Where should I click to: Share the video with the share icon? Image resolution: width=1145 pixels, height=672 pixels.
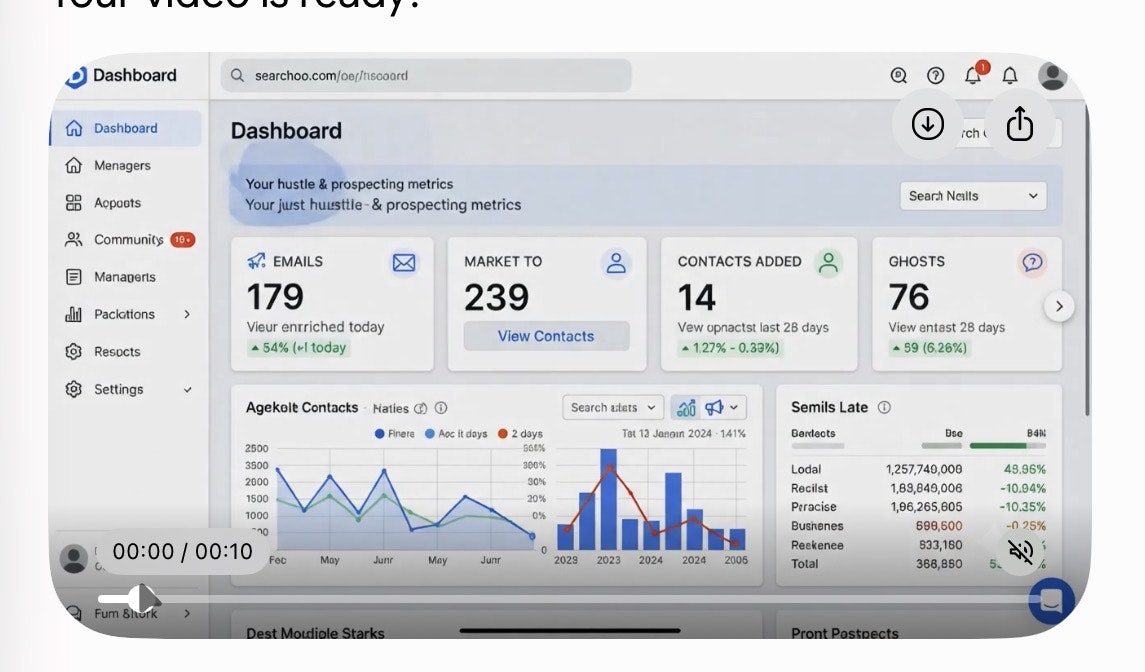click(x=1019, y=124)
